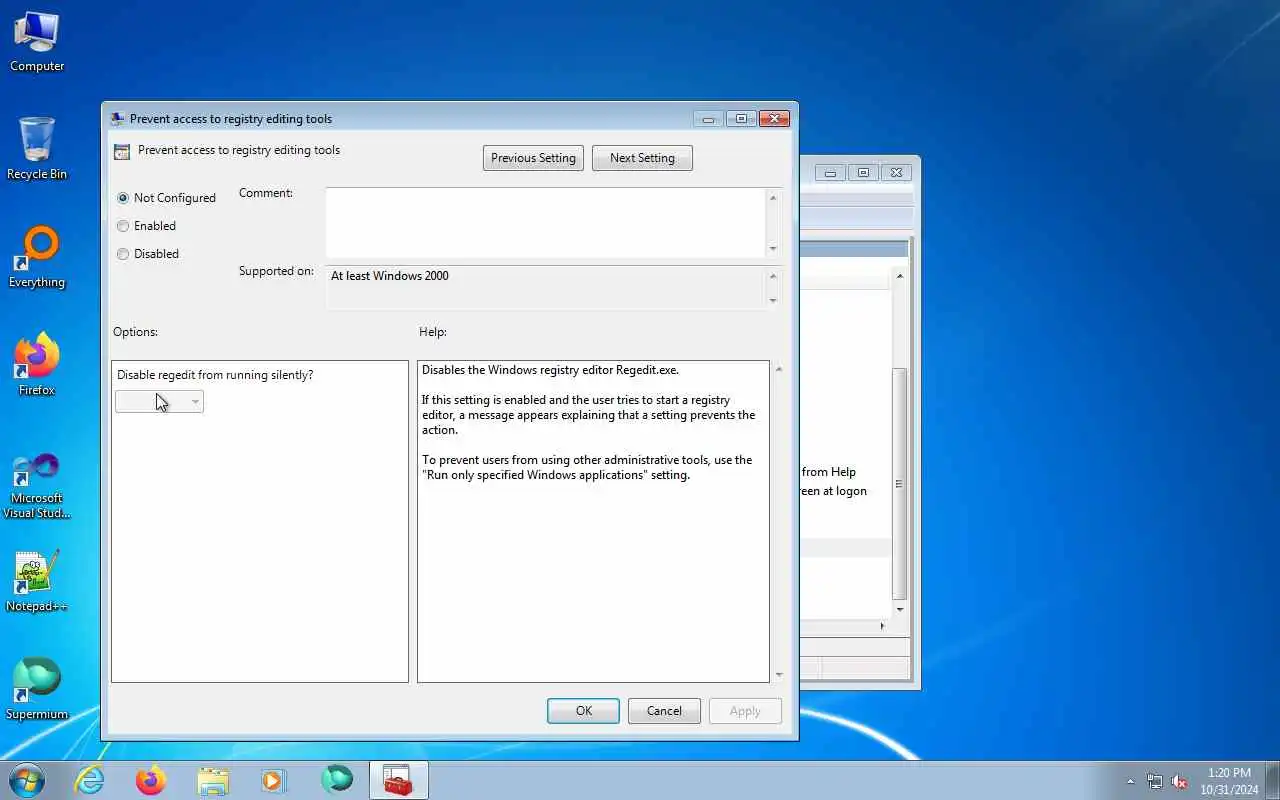Click the dialog title bar icon
Screen dimensions: 1280x800
pos(118,118)
